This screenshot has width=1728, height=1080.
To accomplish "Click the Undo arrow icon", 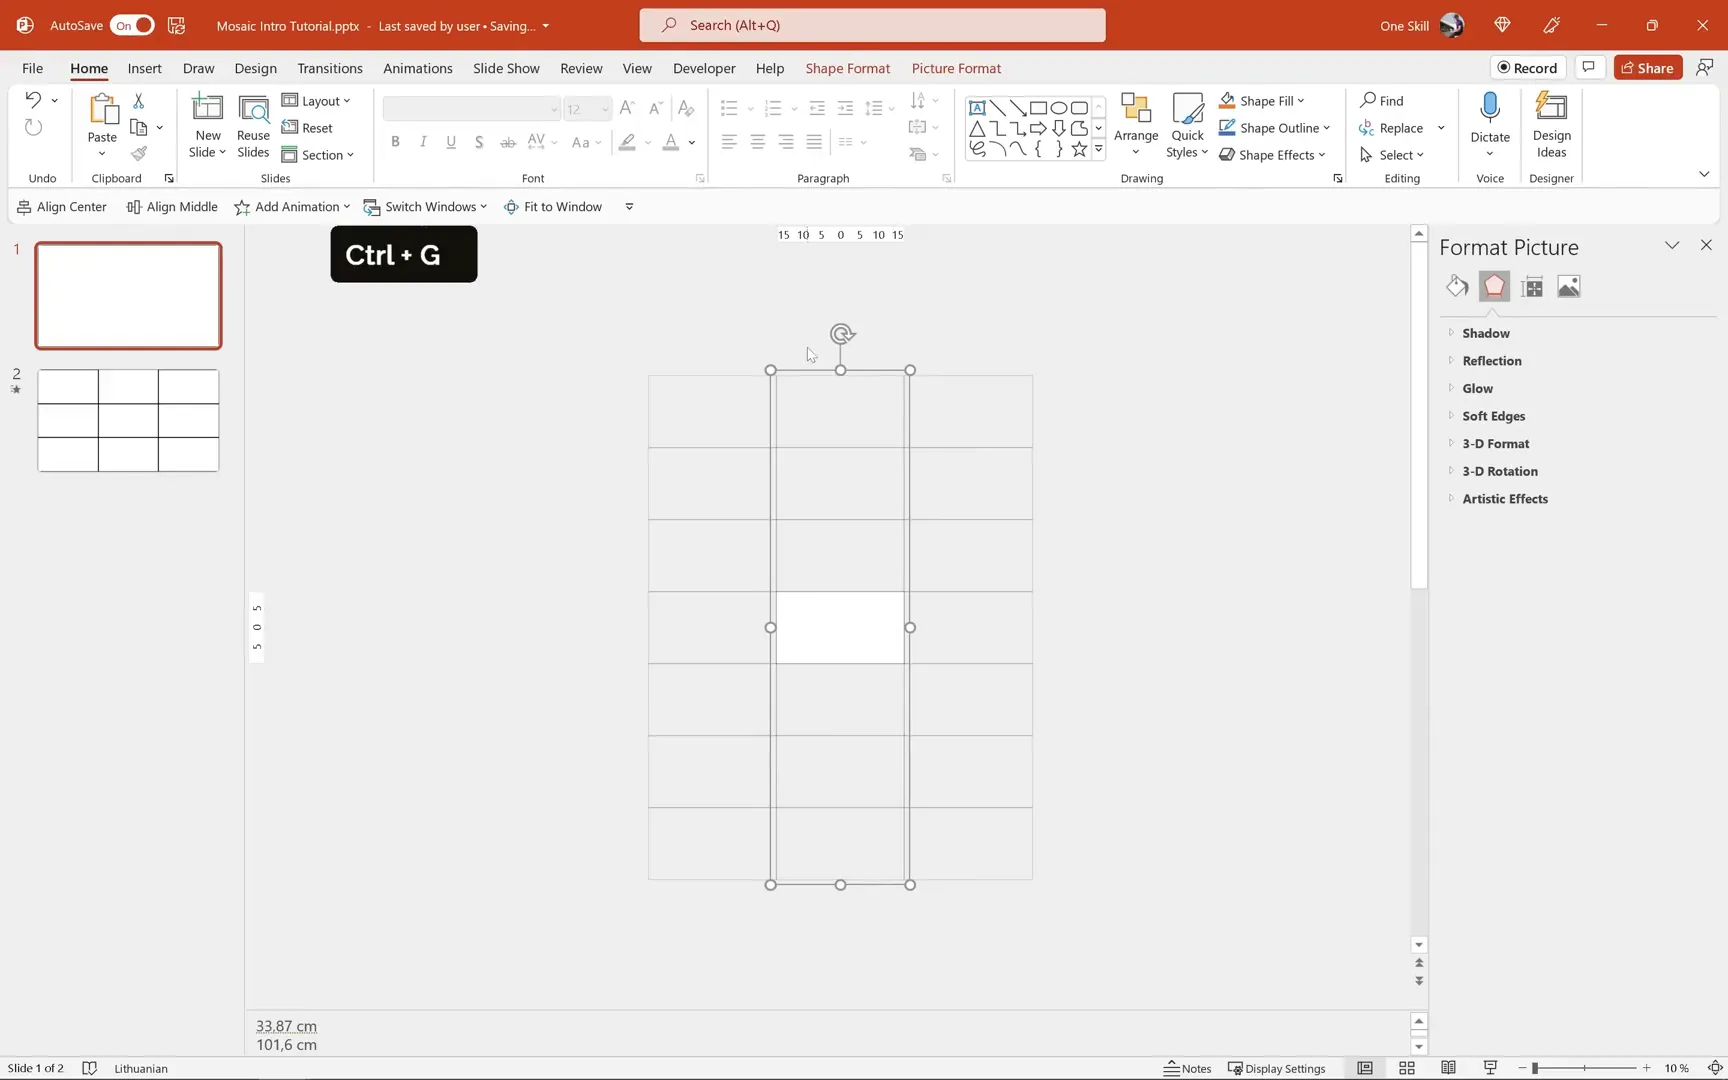I will tap(33, 100).
